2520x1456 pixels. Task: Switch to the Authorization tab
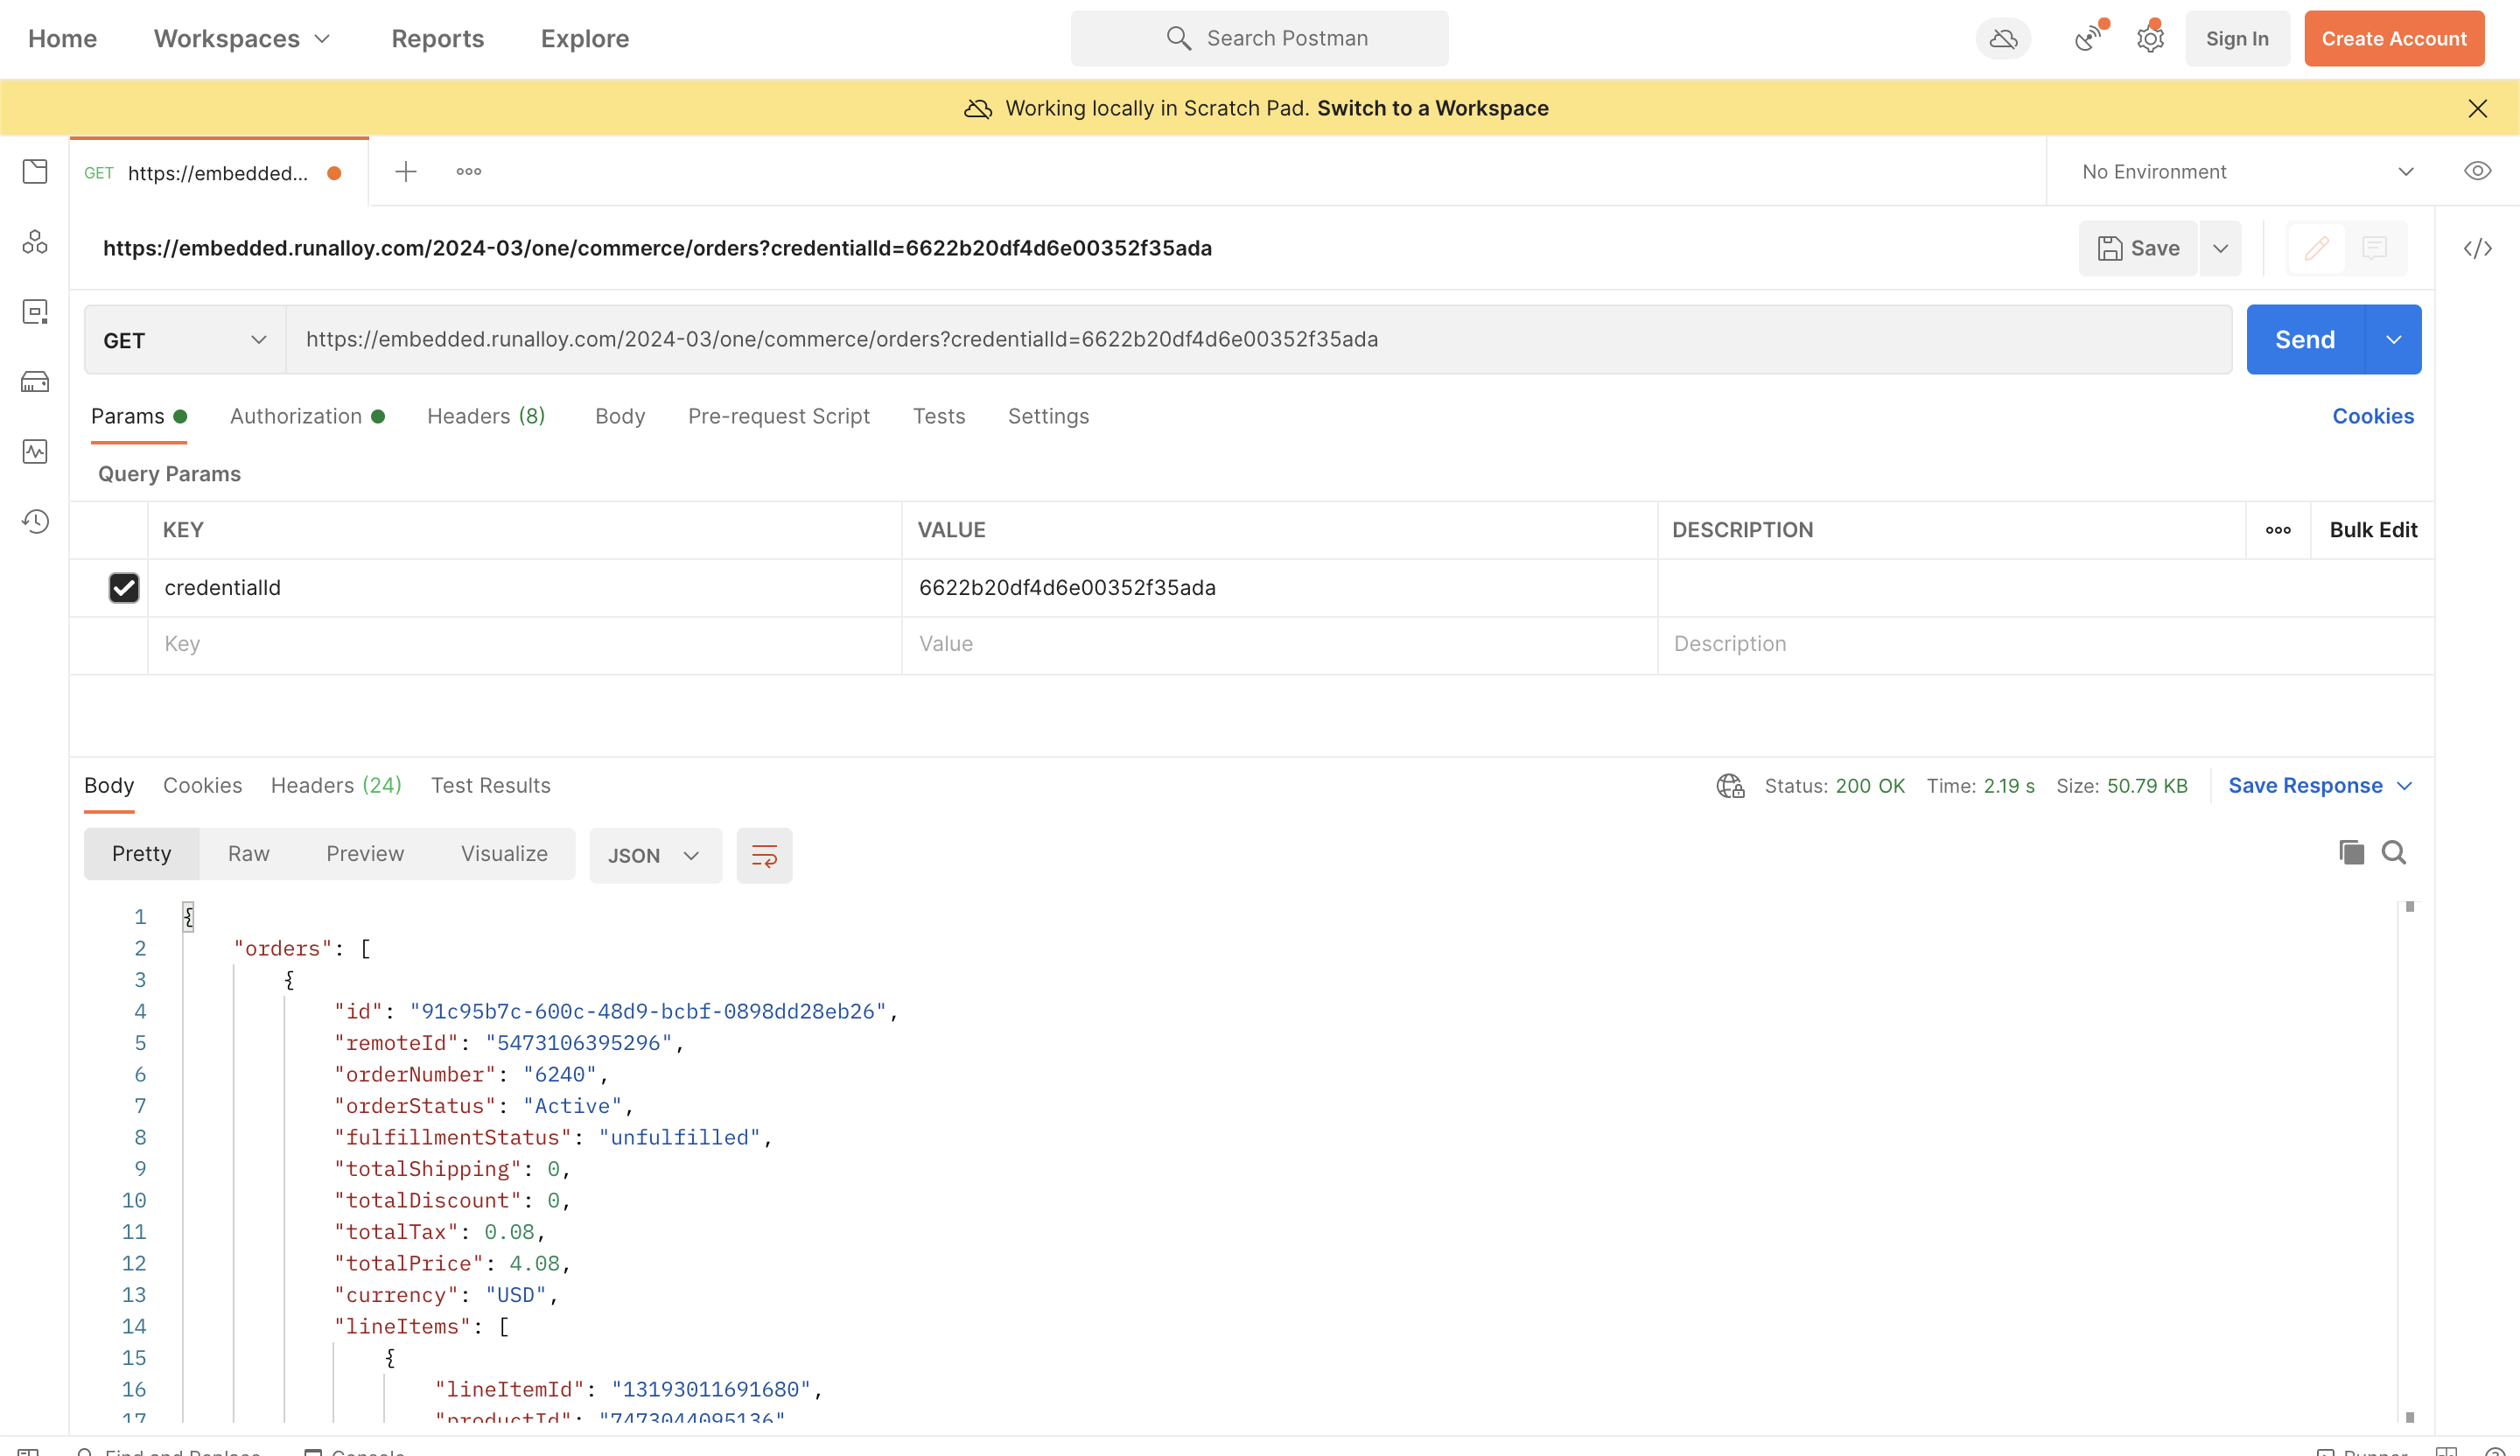pos(307,416)
